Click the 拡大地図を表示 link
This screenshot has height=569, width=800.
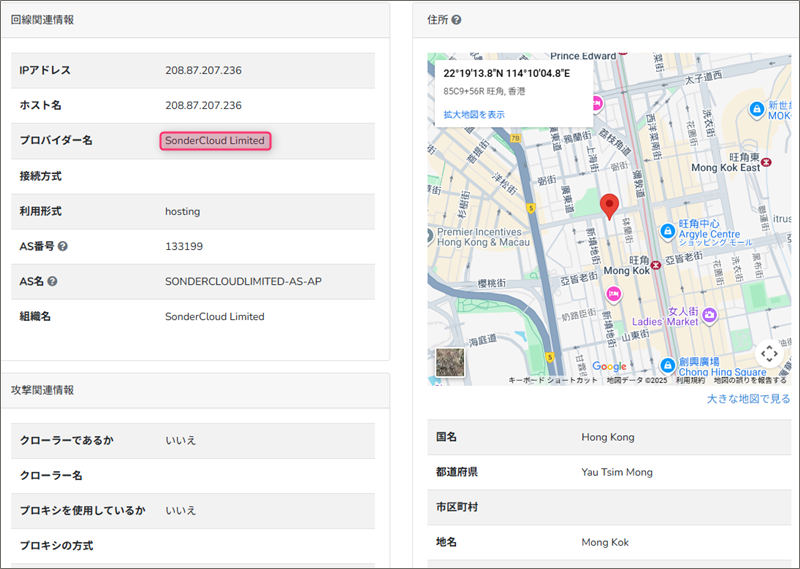(474, 115)
